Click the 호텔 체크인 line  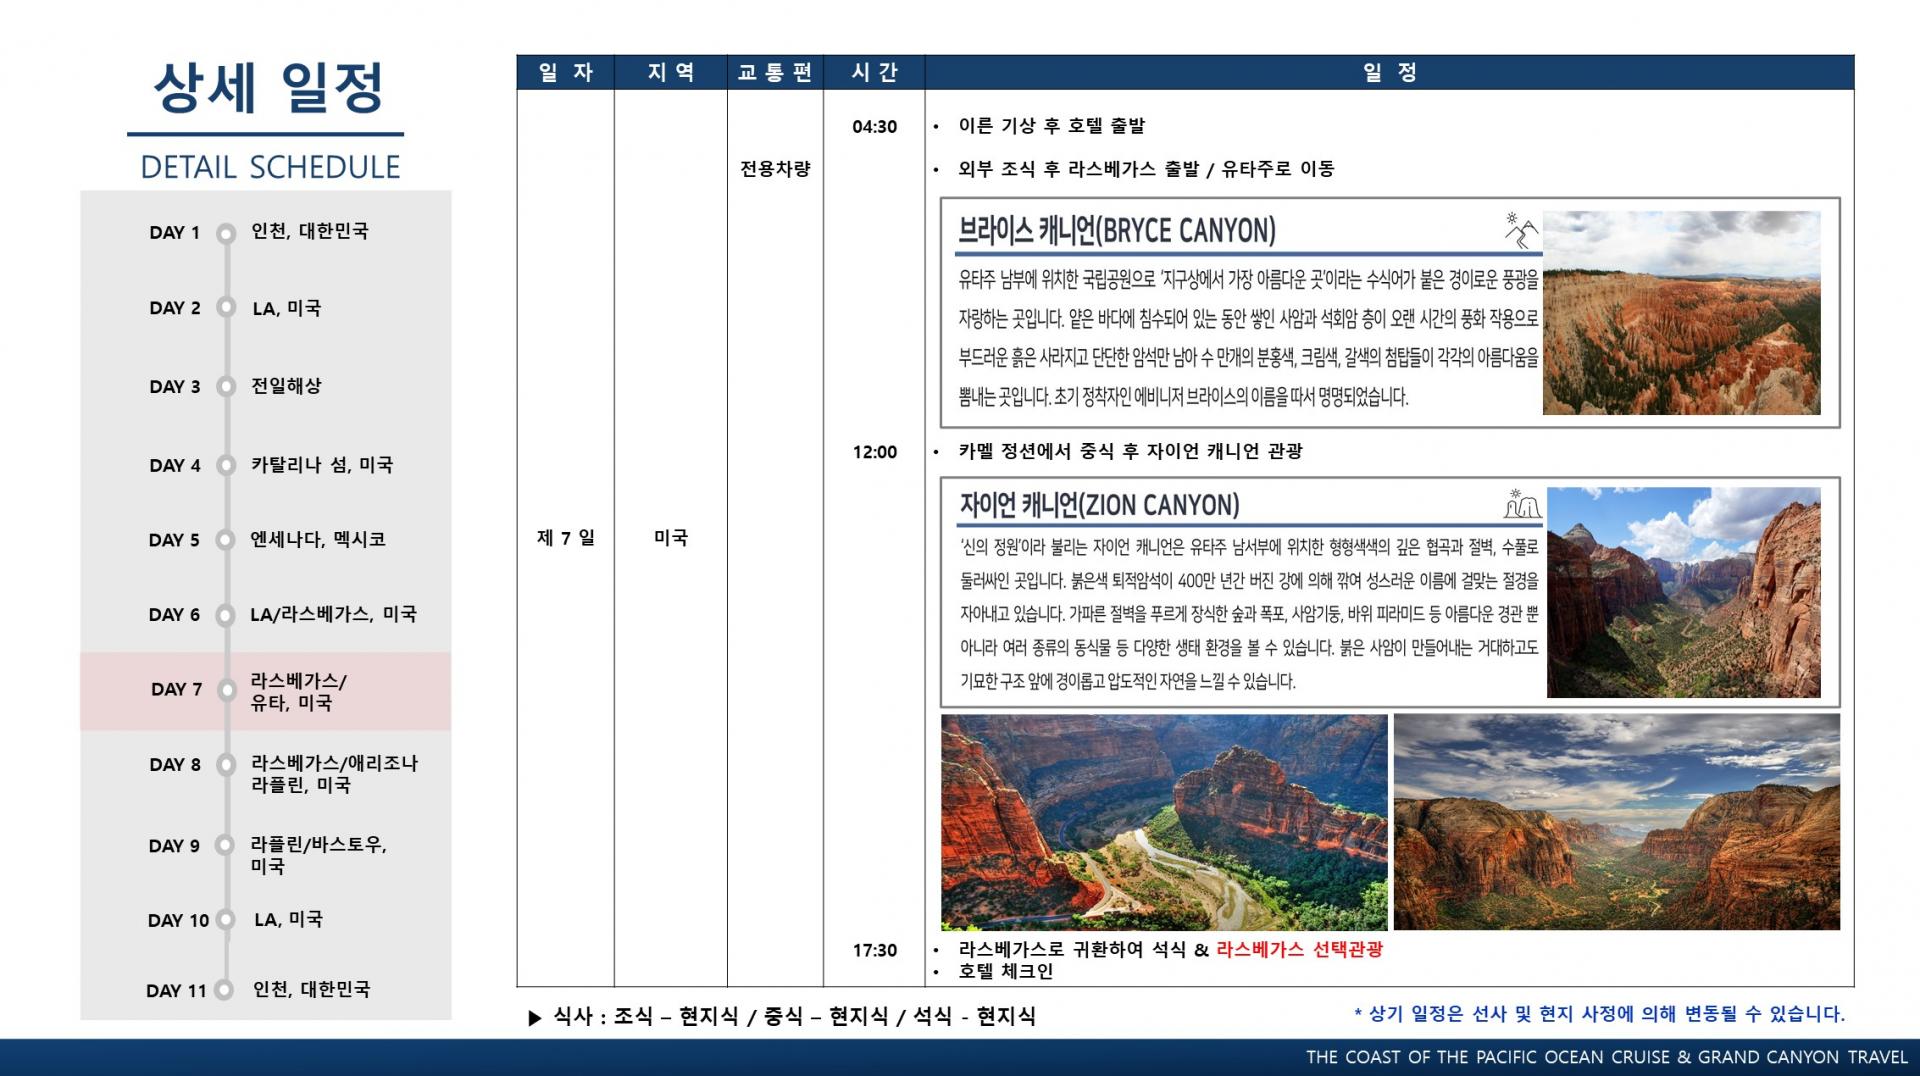[x=1006, y=971]
